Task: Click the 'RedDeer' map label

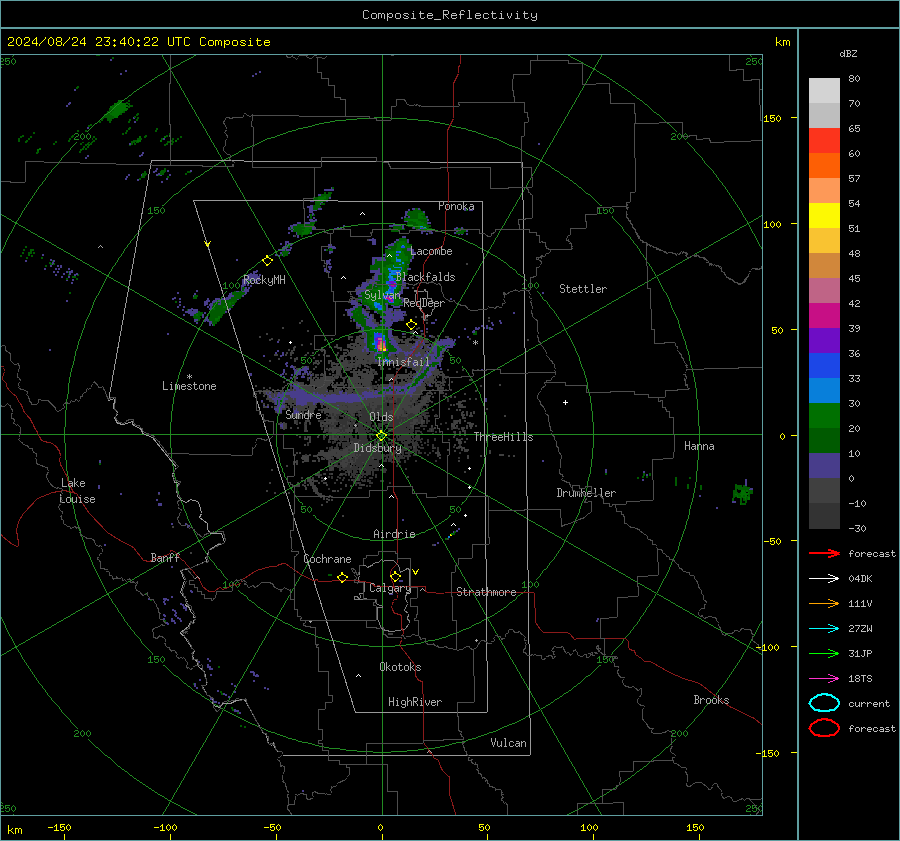Action: 424,303
